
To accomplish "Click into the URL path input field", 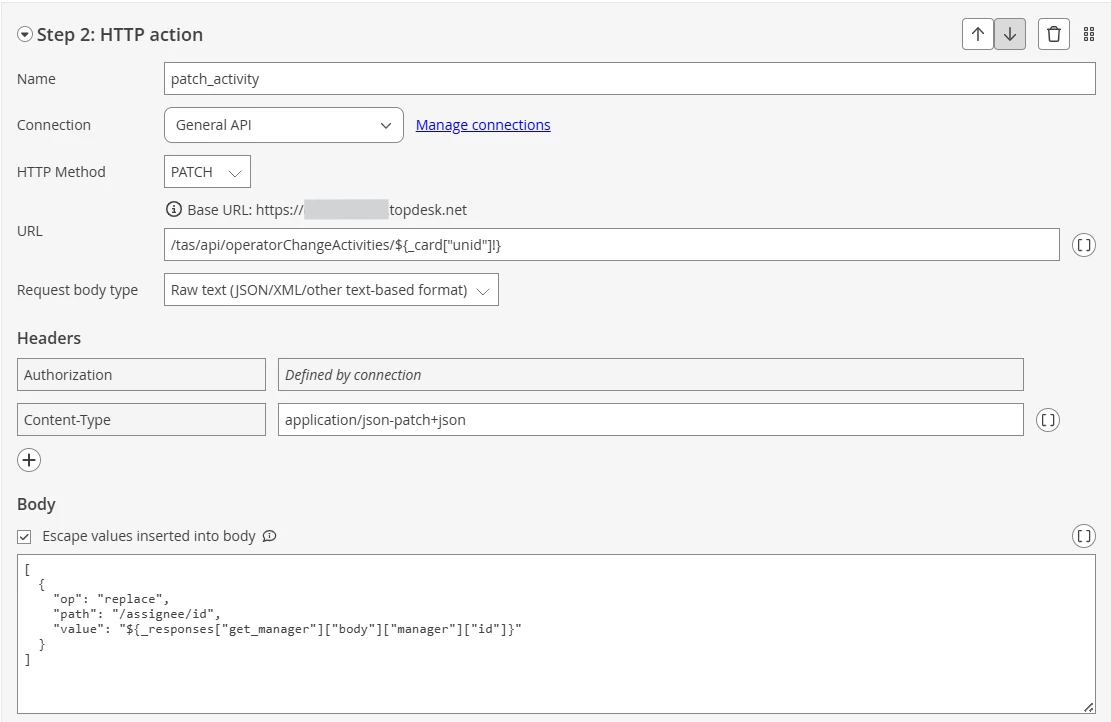I will [611, 244].
